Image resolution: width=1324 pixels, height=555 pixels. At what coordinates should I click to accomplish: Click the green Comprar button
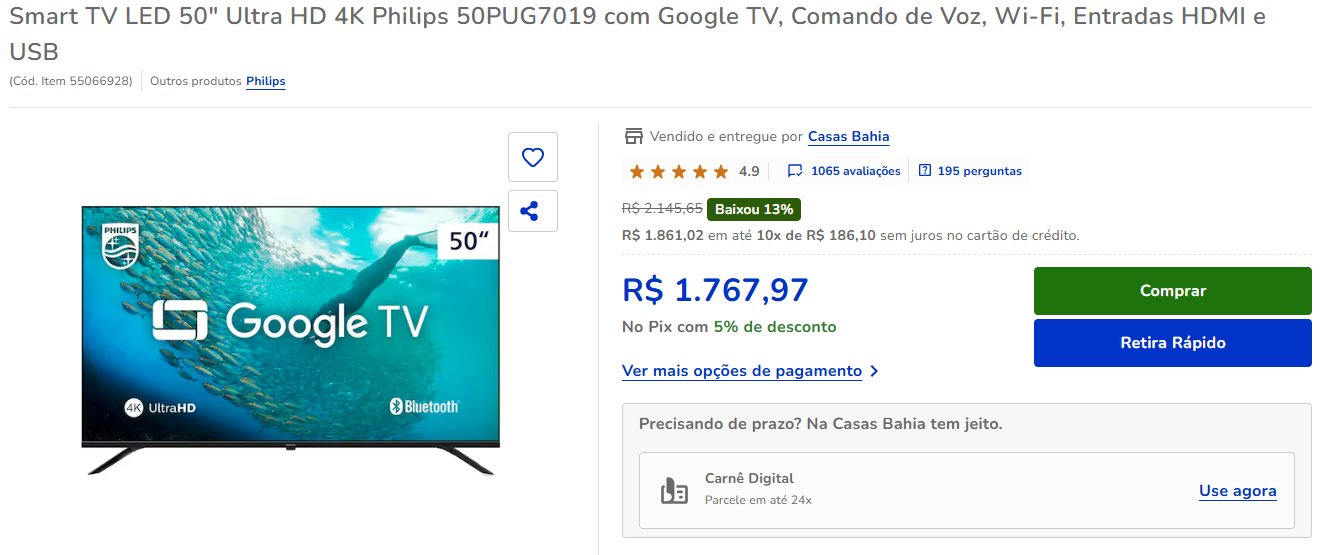tap(1173, 291)
